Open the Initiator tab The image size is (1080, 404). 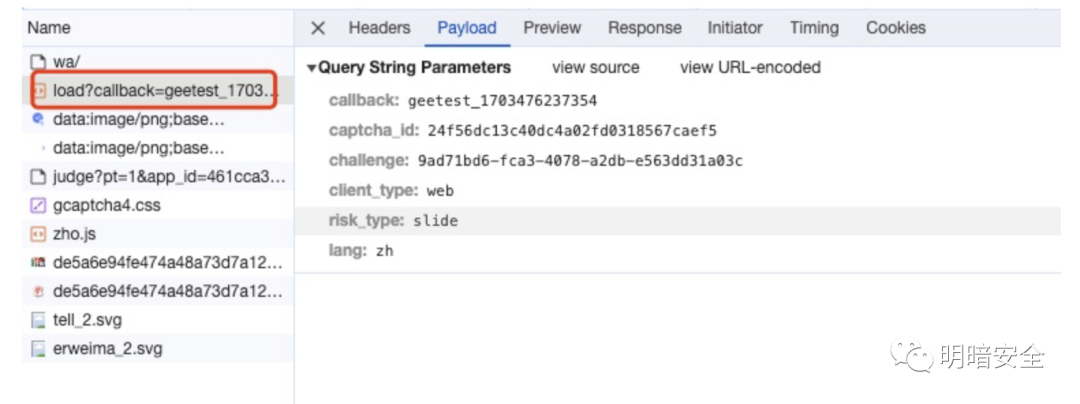point(735,28)
